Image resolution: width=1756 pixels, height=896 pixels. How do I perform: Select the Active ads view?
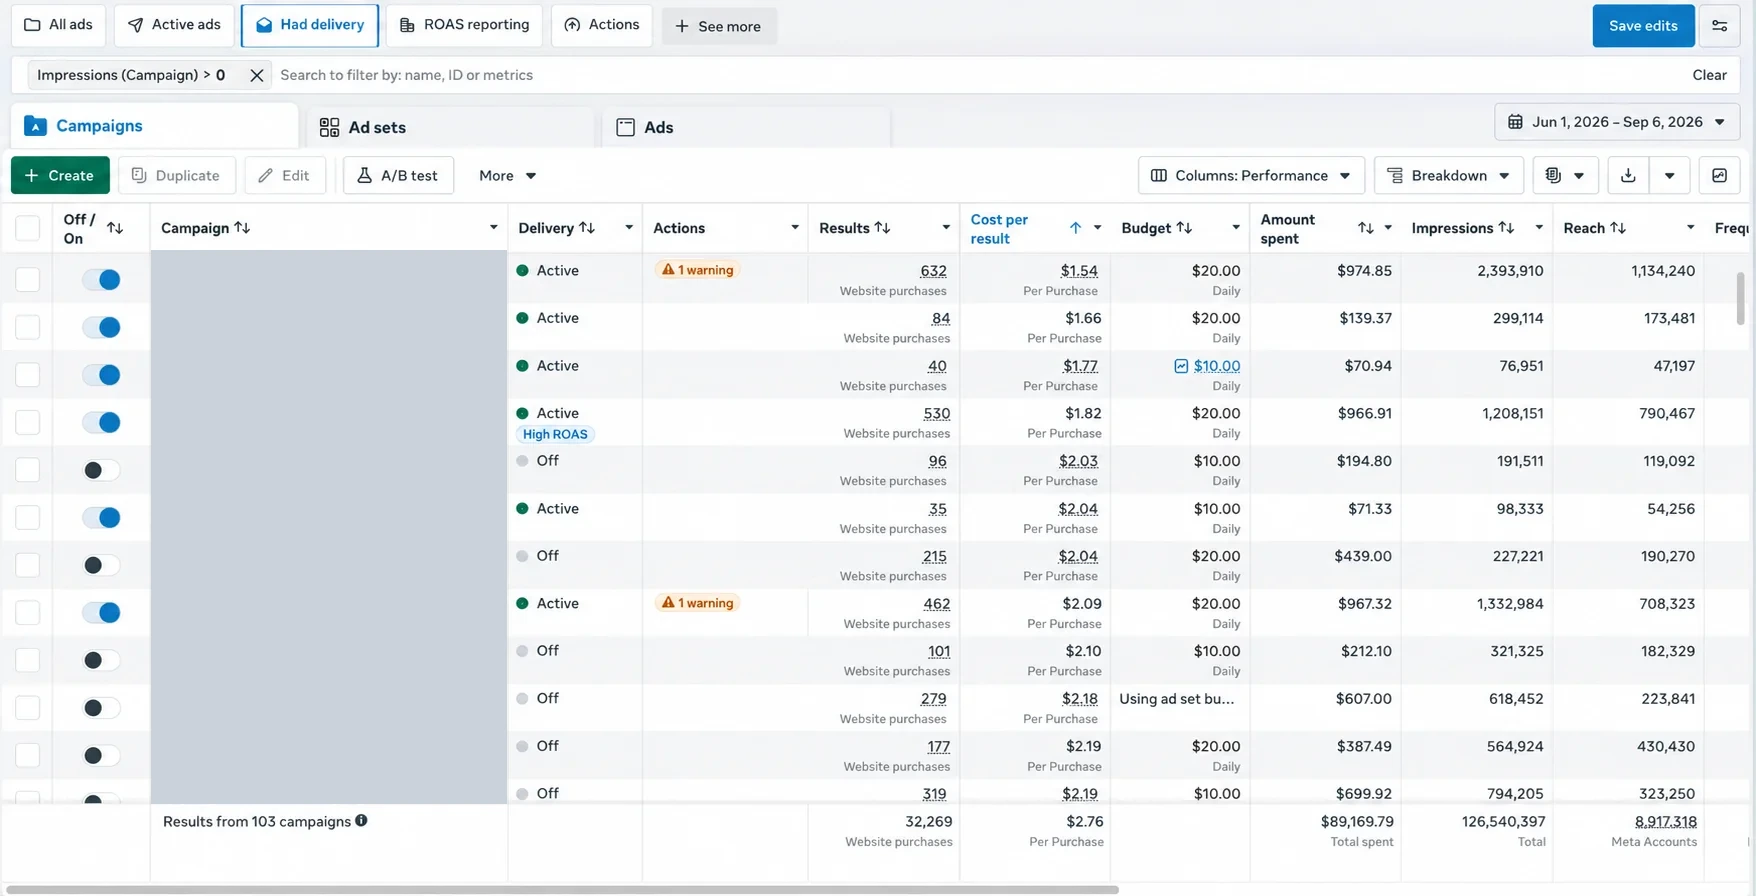(x=174, y=25)
